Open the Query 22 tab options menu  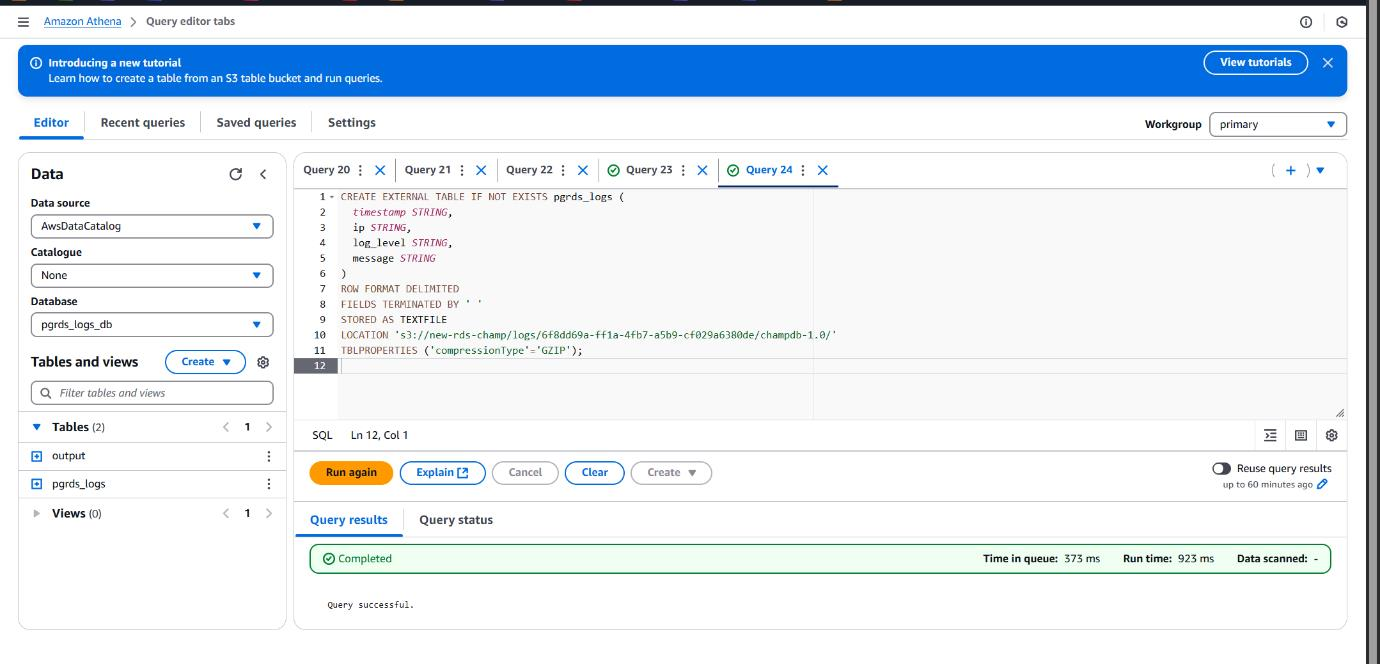click(563, 170)
